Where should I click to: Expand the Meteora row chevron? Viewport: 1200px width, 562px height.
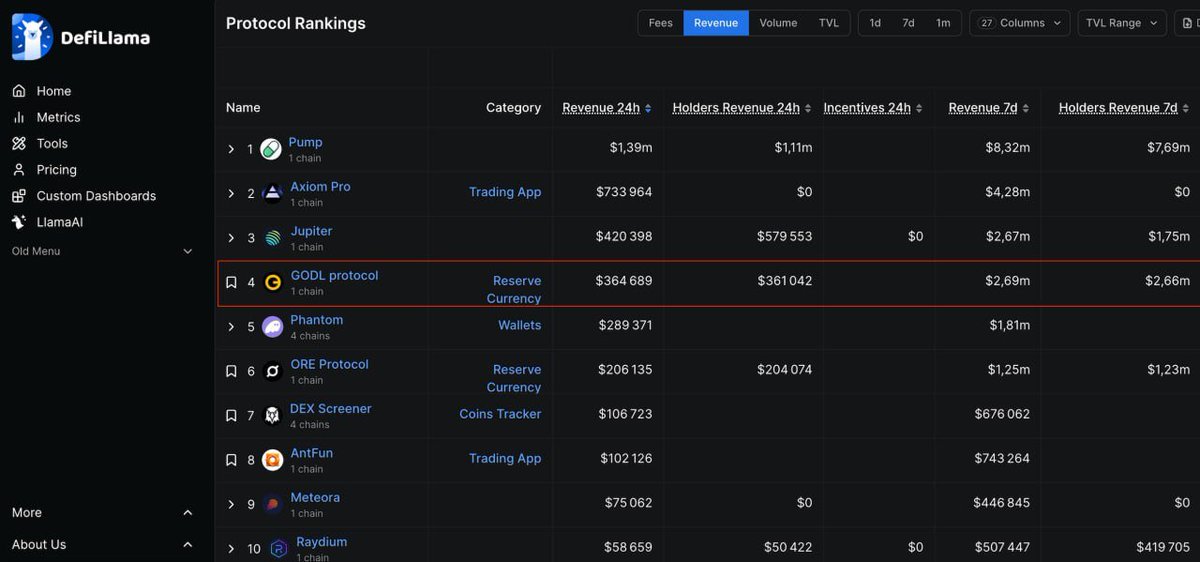[x=231, y=504]
